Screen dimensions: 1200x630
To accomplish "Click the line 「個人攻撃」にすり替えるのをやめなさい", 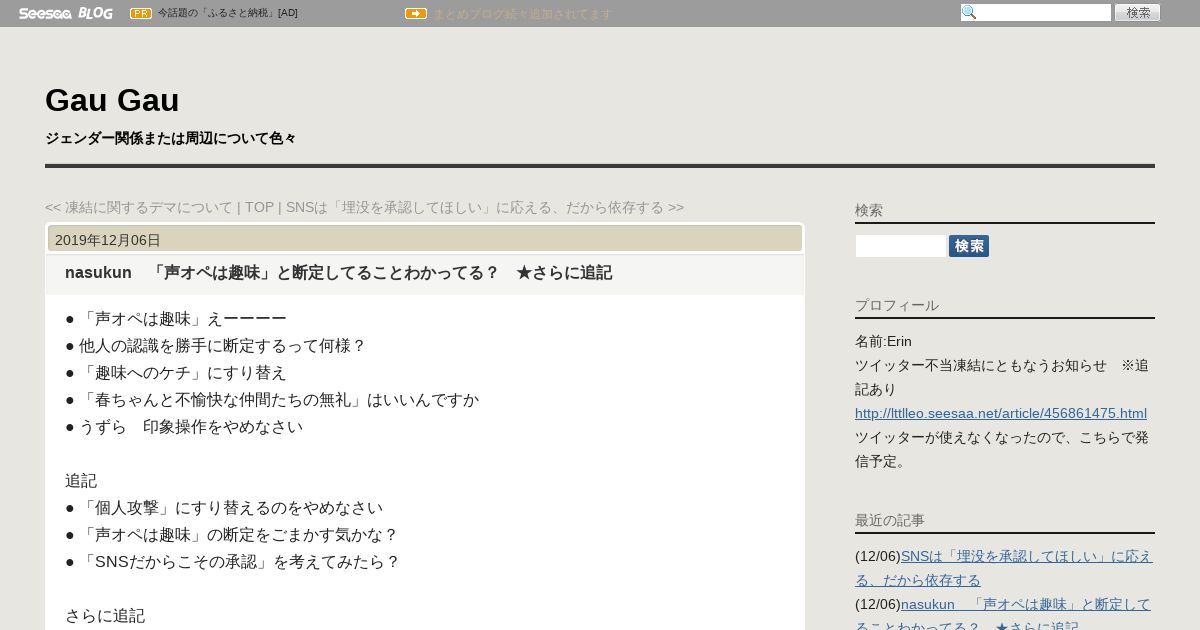I will click(224, 508).
